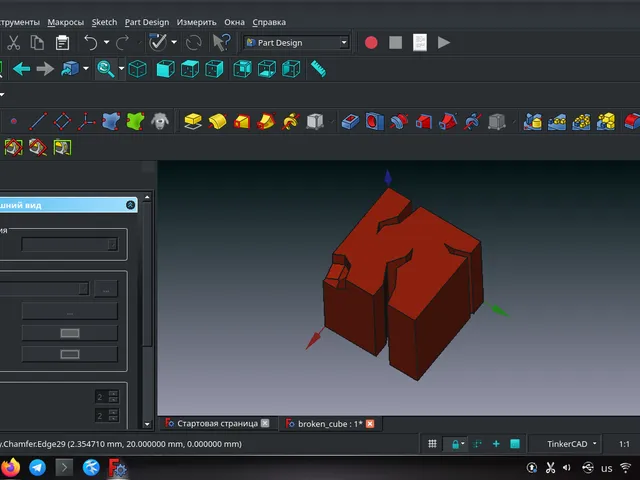640x480 pixels.
Task: Click the Additive helix icon
Action: pyautogui.click(x=290, y=121)
